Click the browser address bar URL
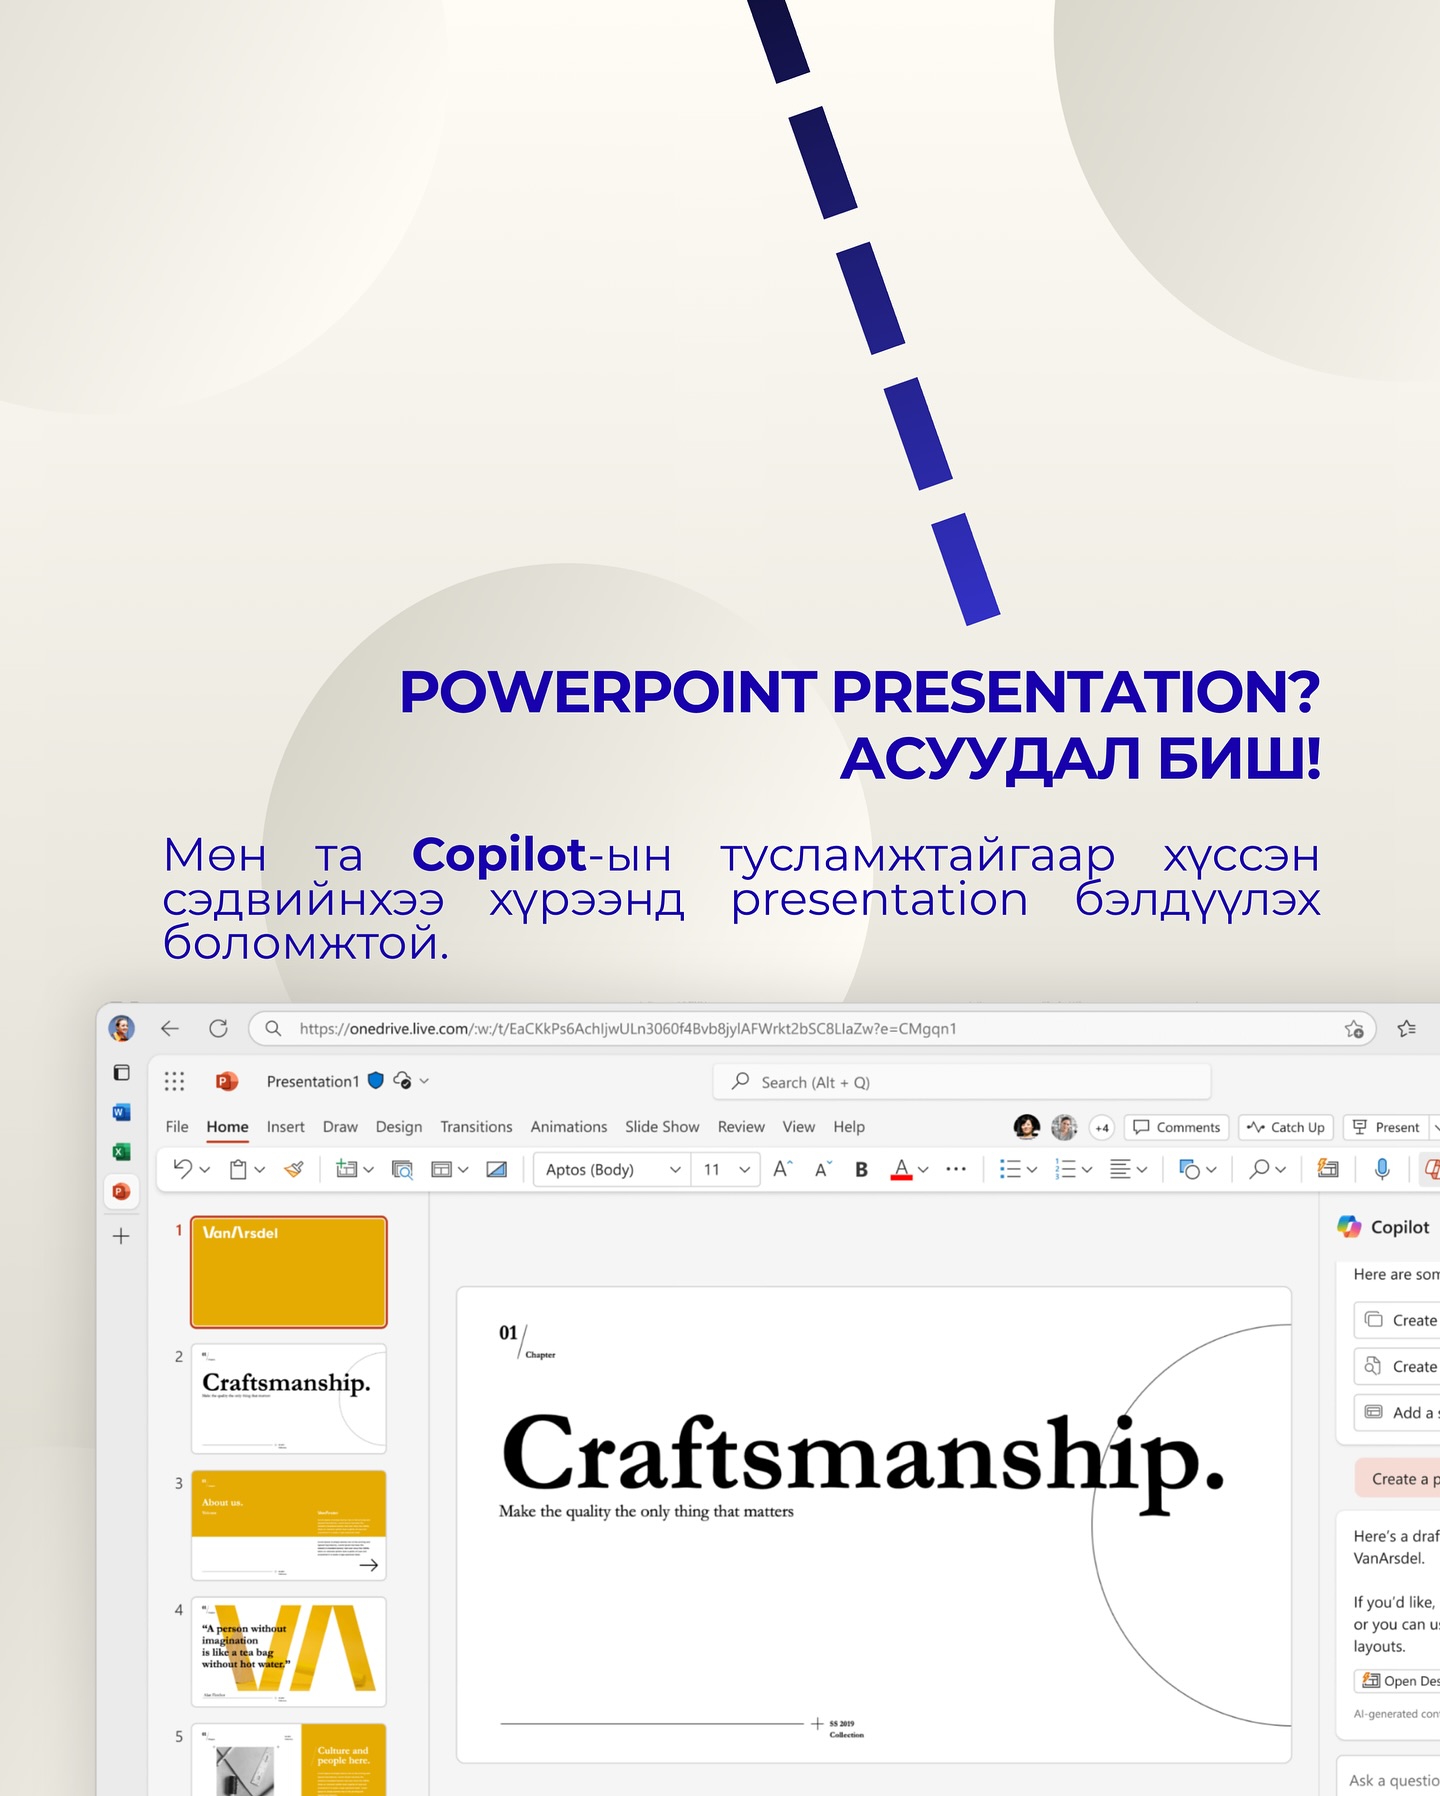Image resolution: width=1440 pixels, height=1796 pixels. point(627,1029)
